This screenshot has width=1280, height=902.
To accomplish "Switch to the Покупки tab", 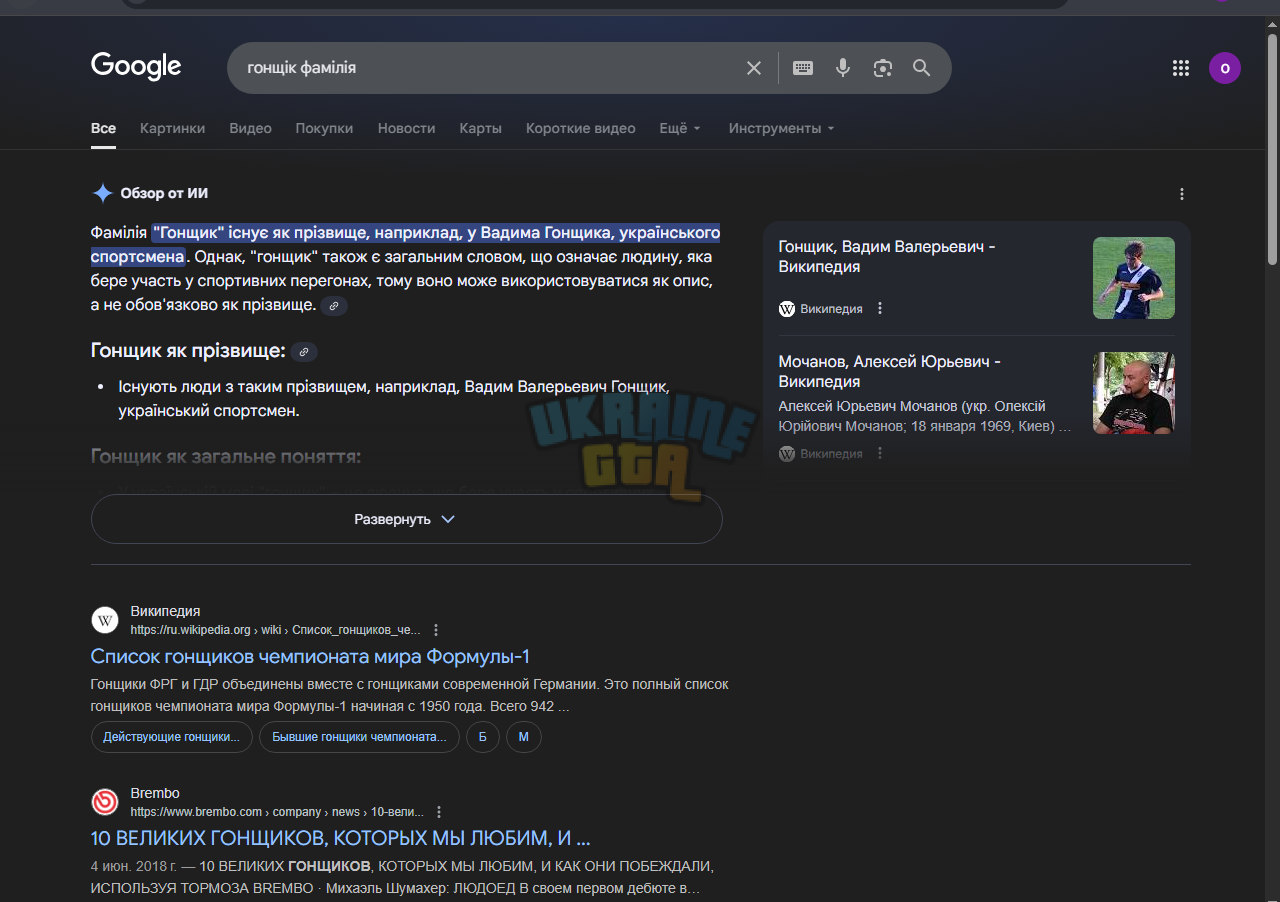I will click(324, 128).
